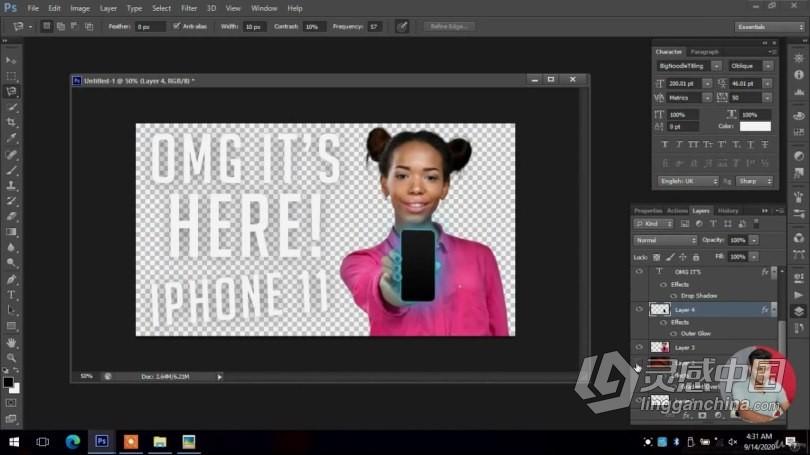The width and height of the screenshot is (810, 455).
Task: Select the Eyedropper tool
Action: 11,138
